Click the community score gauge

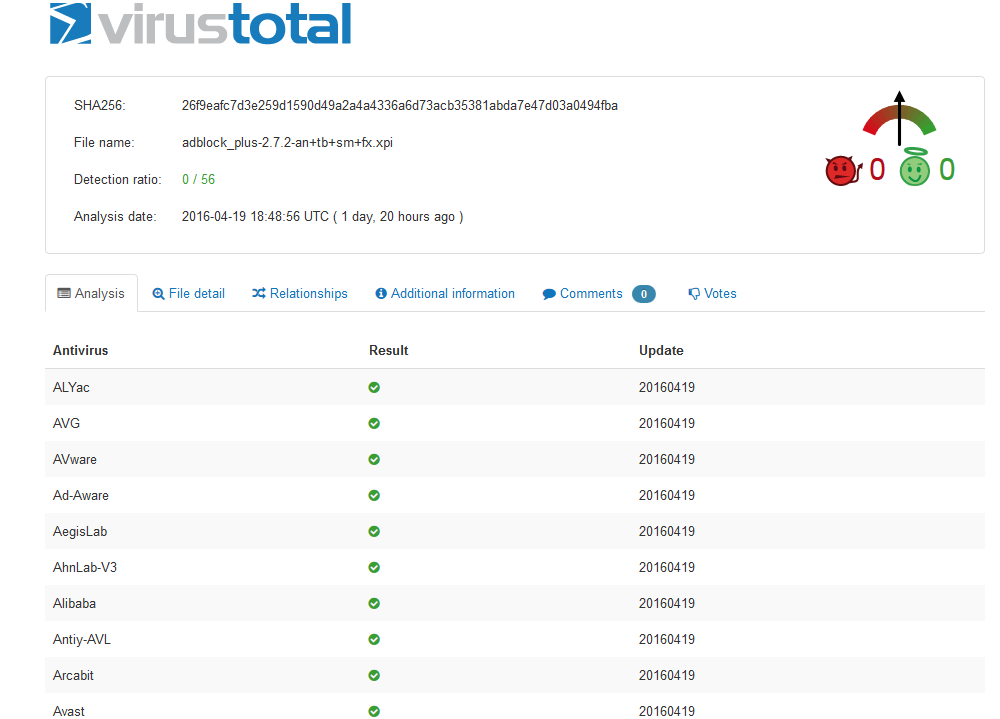(x=899, y=118)
